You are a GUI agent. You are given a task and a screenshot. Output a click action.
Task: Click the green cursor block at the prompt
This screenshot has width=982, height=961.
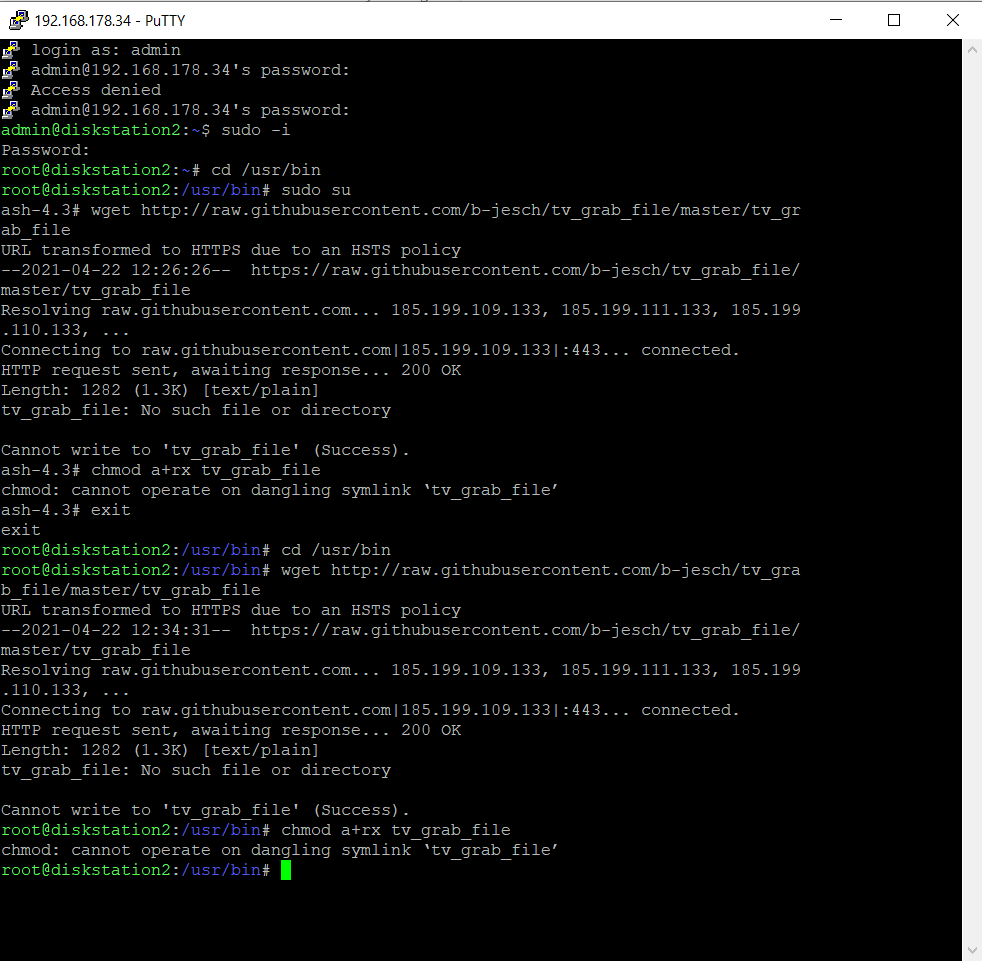point(286,870)
